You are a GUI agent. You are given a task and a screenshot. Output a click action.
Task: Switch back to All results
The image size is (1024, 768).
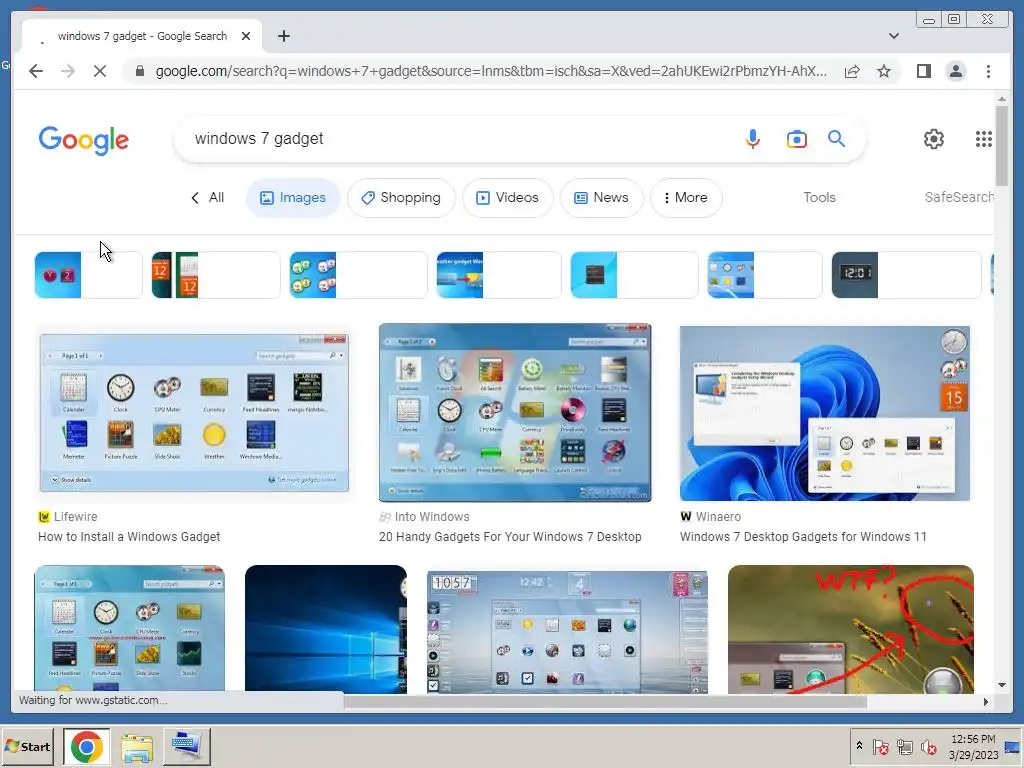(207, 197)
